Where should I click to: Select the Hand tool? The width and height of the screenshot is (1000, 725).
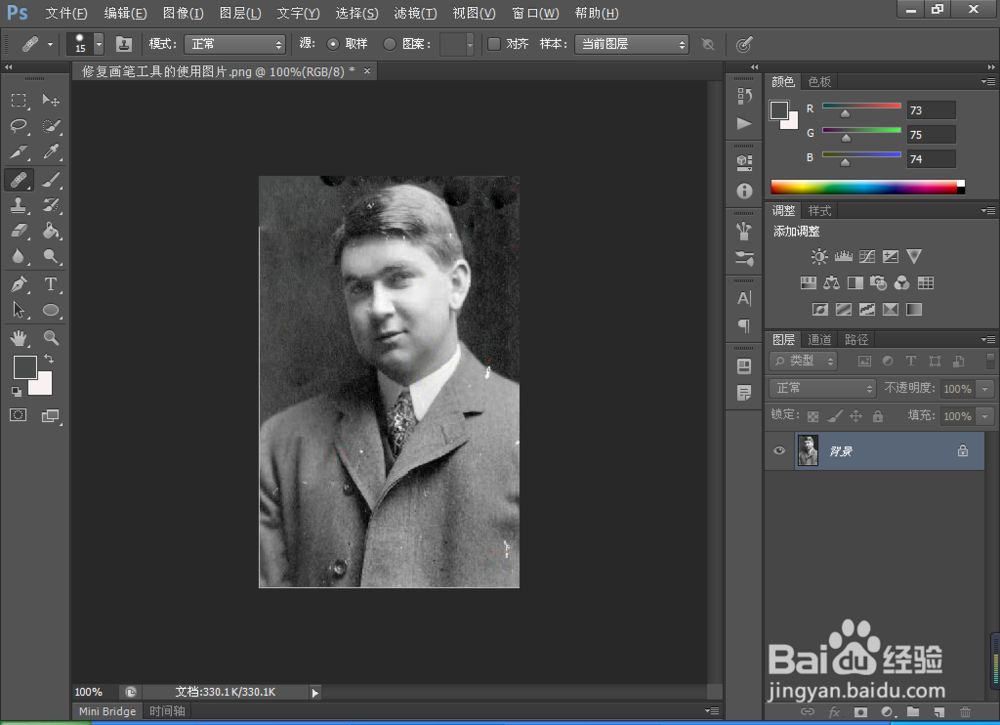point(19,337)
